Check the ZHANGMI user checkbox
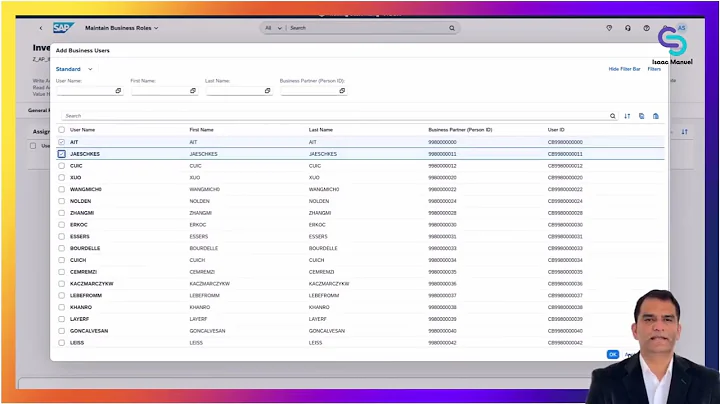 pyautogui.click(x=62, y=213)
